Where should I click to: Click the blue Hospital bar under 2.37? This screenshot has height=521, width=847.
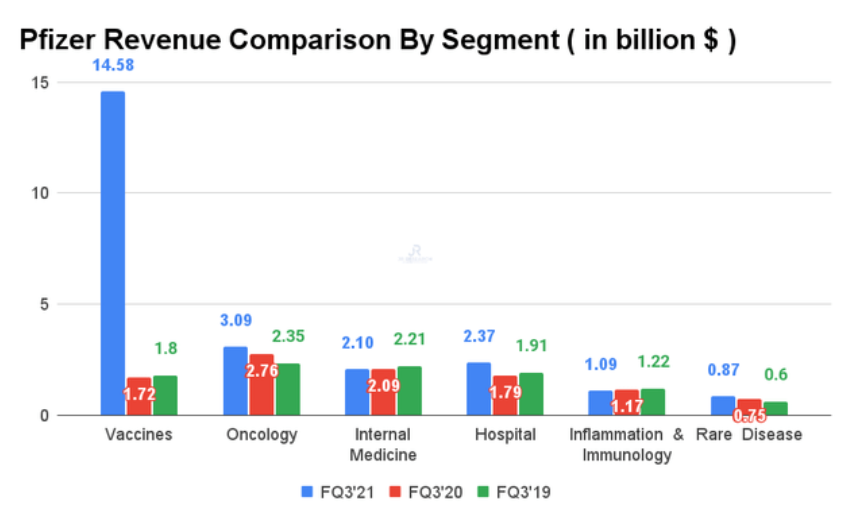[x=479, y=389]
